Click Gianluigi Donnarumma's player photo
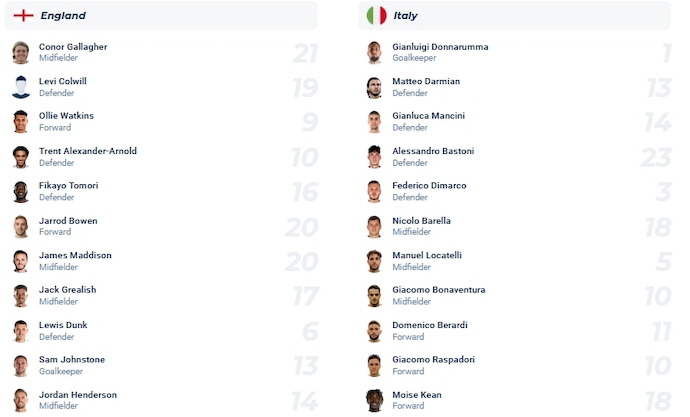Image resolution: width=690 pixels, height=417 pixels. (x=374, y=53)
